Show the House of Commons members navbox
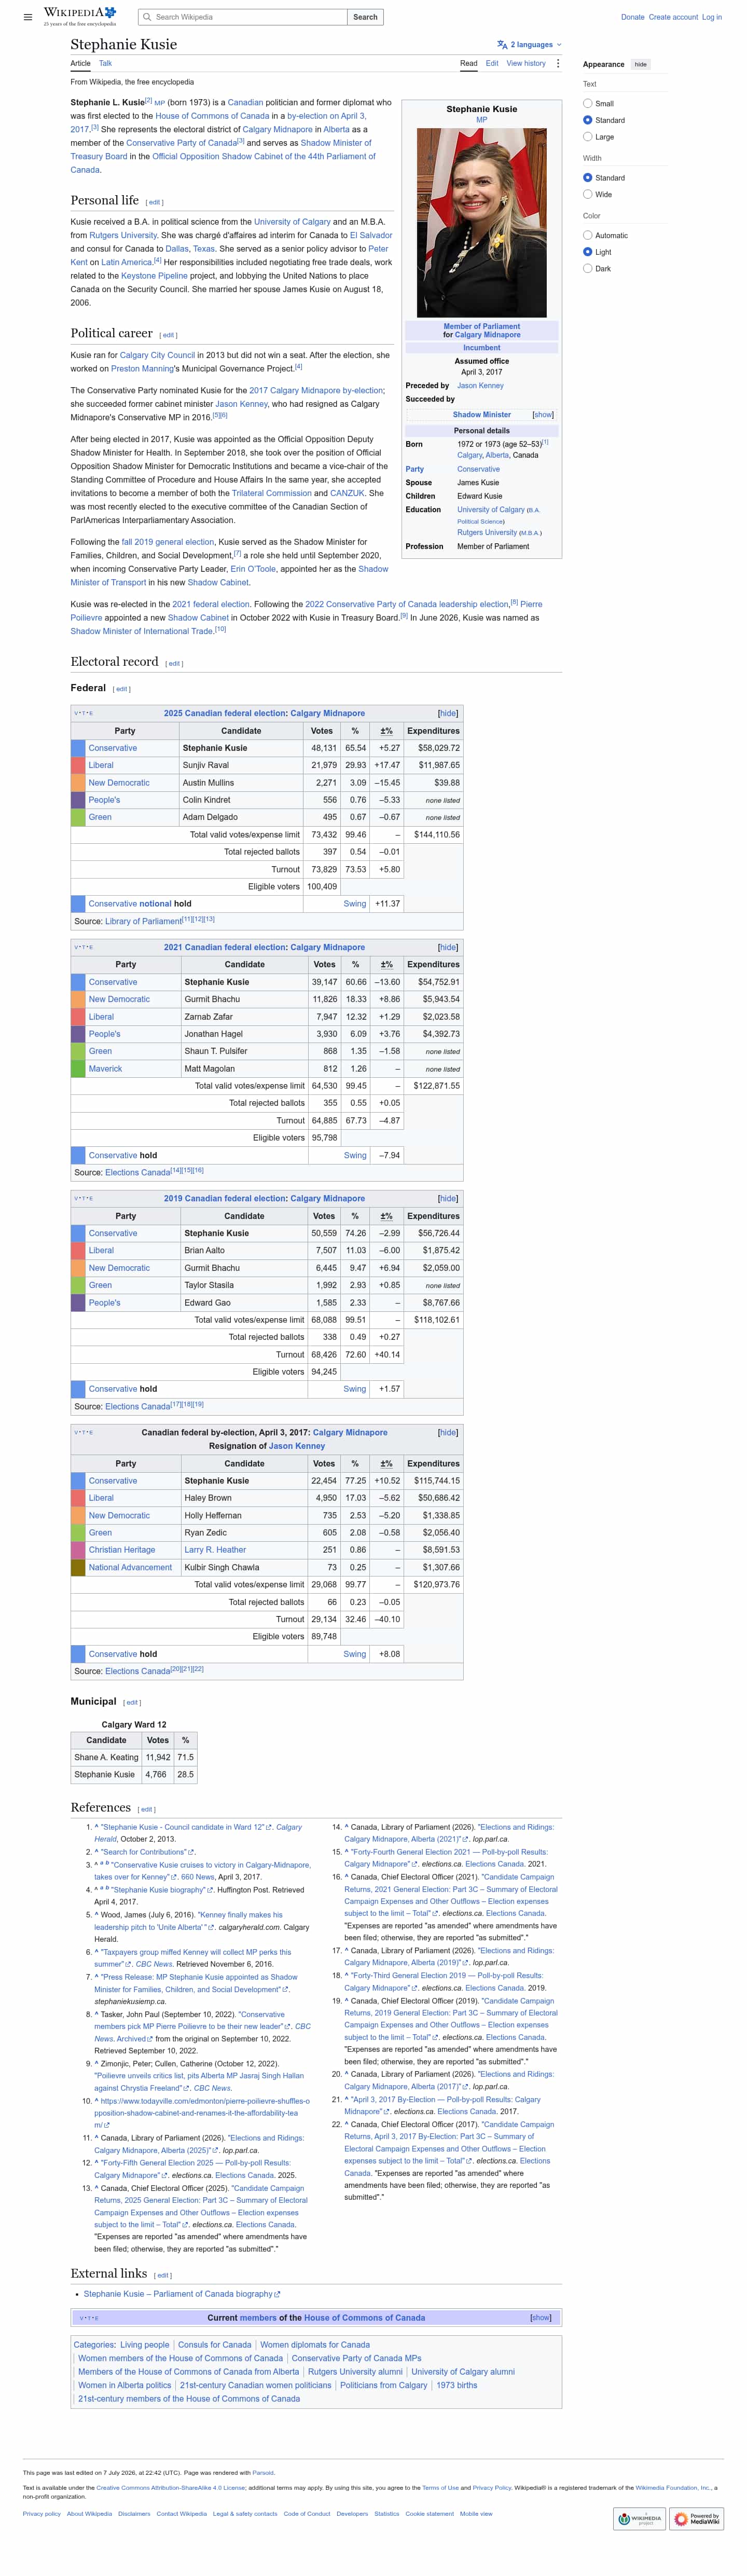This screenshot has width=747, height=2576. pyautogui.click(x=541, y=2317)
